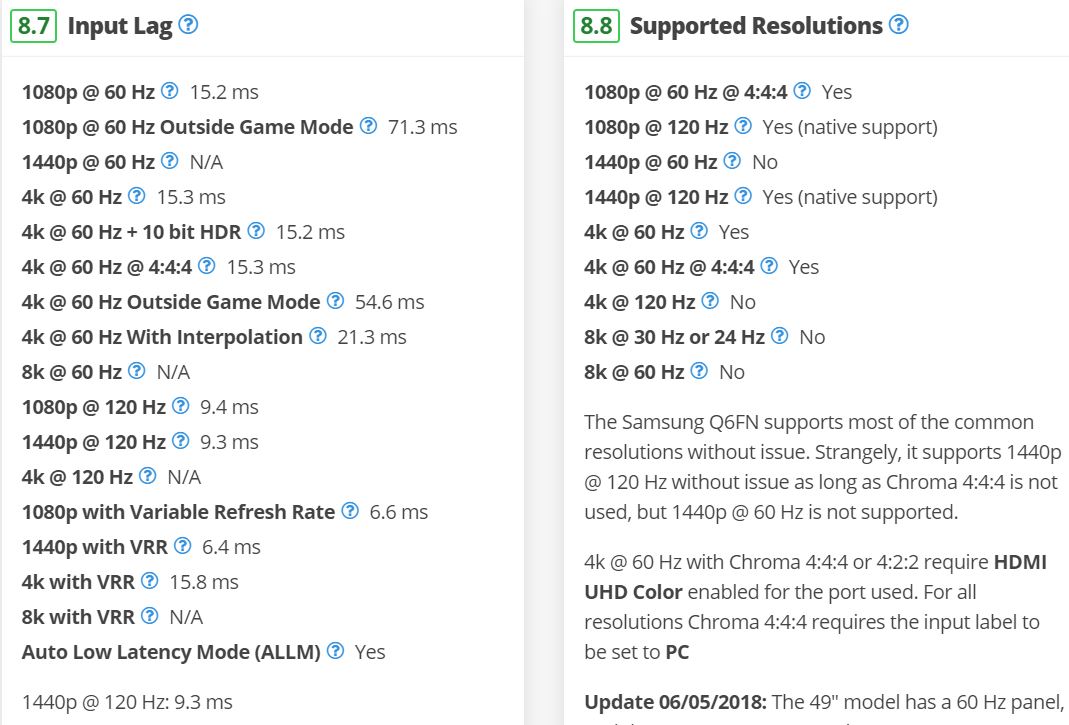Click the 4k with VRR label
Screen dimensions: 1069x725
[78, 582]
